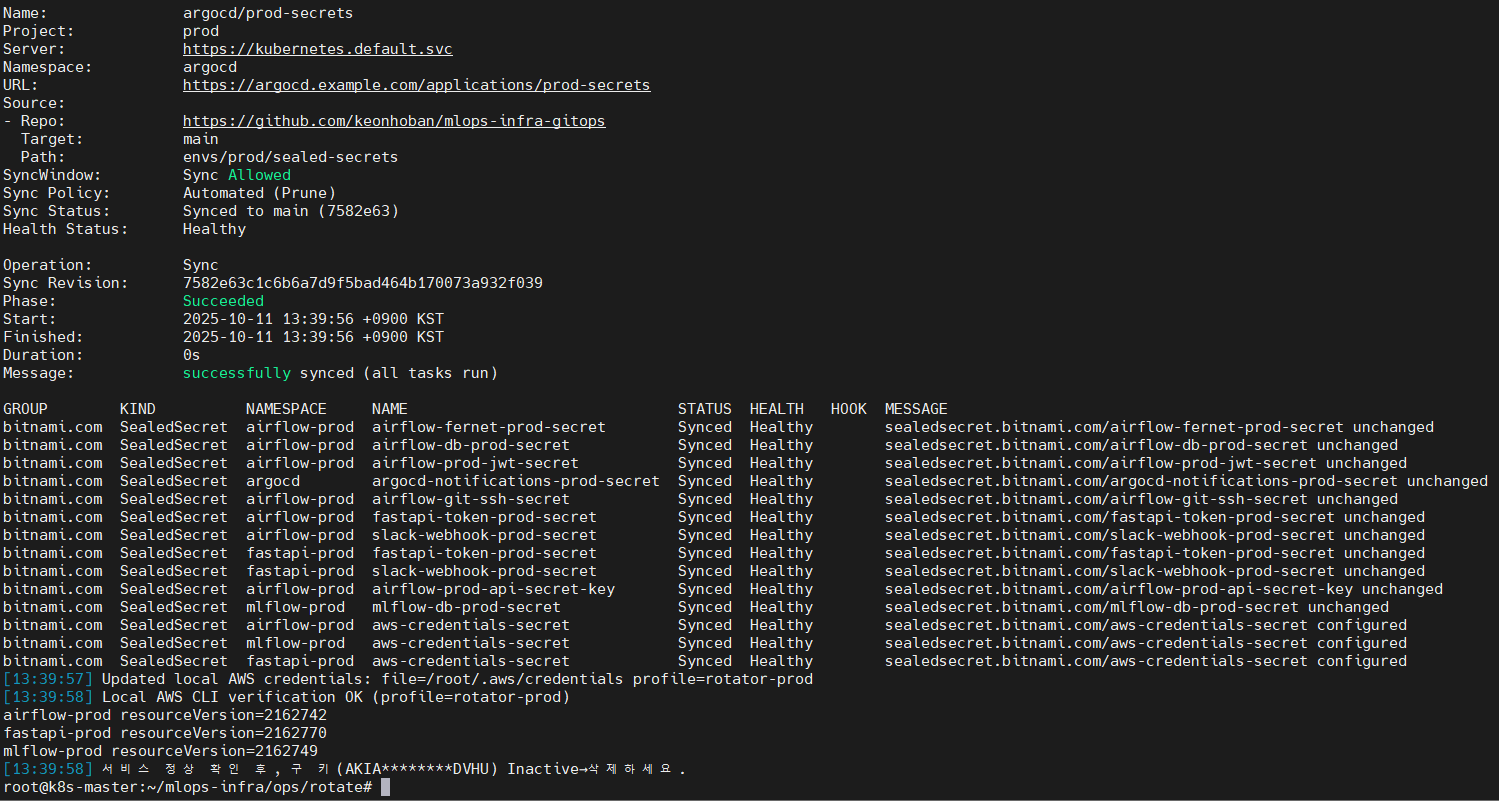The image size is (1499, 801).
Task: Select the sync revision hash 7582e63c
Action: [363, 282]
